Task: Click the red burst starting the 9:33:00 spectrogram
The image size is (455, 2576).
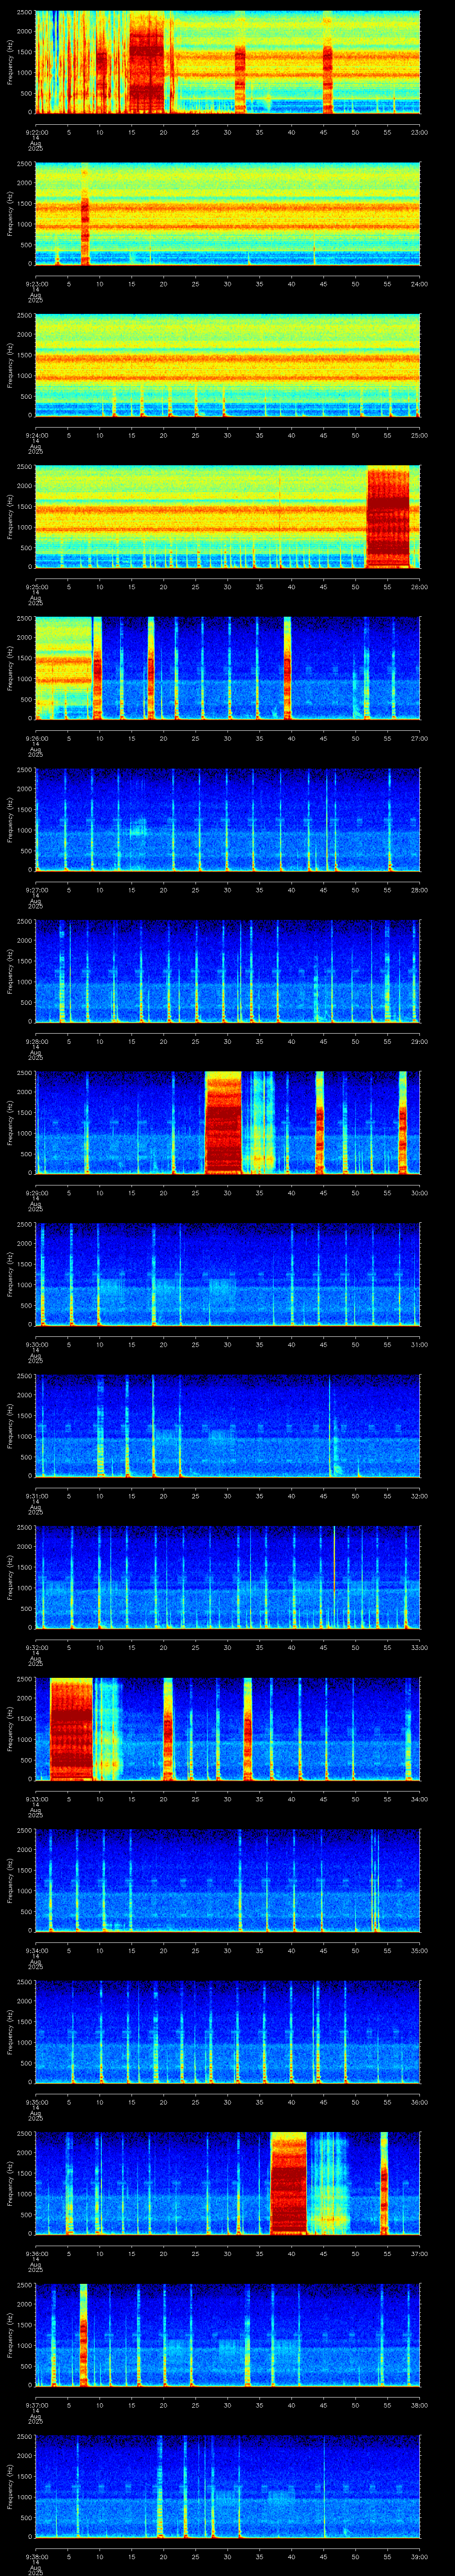Action: coord(71,1729)
